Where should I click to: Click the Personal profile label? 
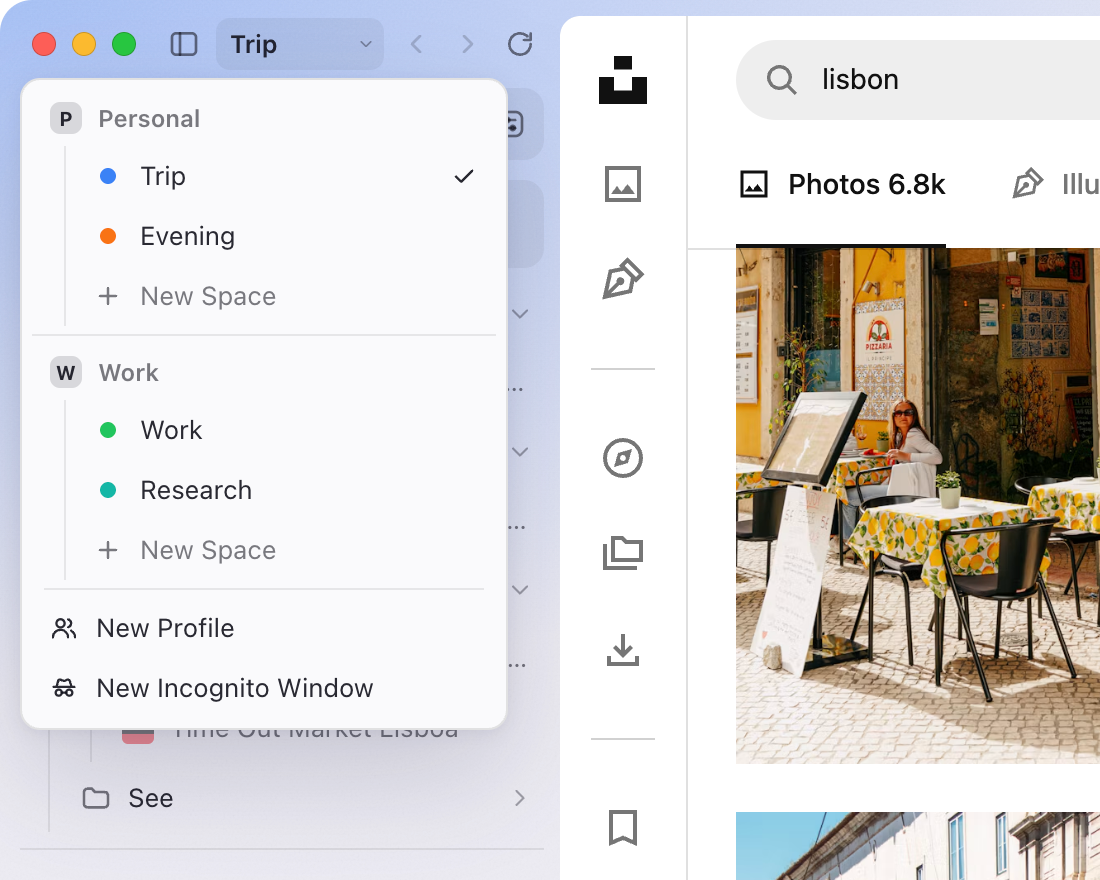pyautogui.click(x=149, y=119)
